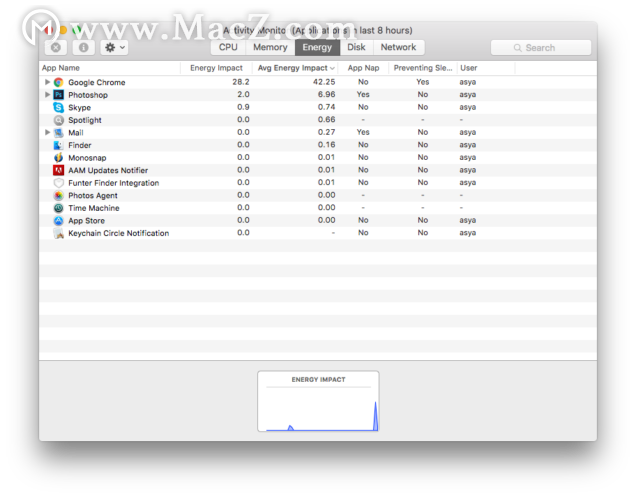Sort by App Name column header
The width and height of the screenshot is (636, 497).
coord(110,68)
